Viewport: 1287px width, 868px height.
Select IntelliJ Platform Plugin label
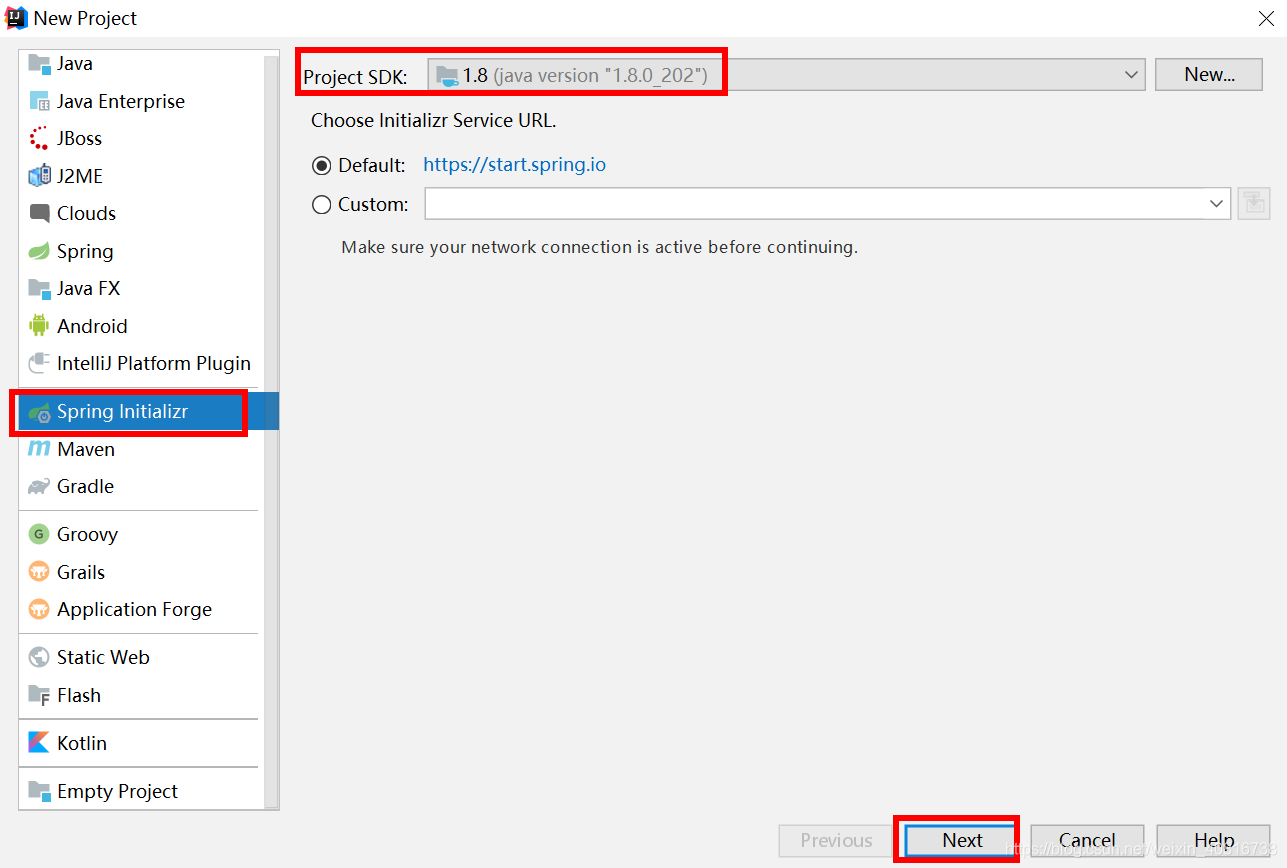(154, 364)
